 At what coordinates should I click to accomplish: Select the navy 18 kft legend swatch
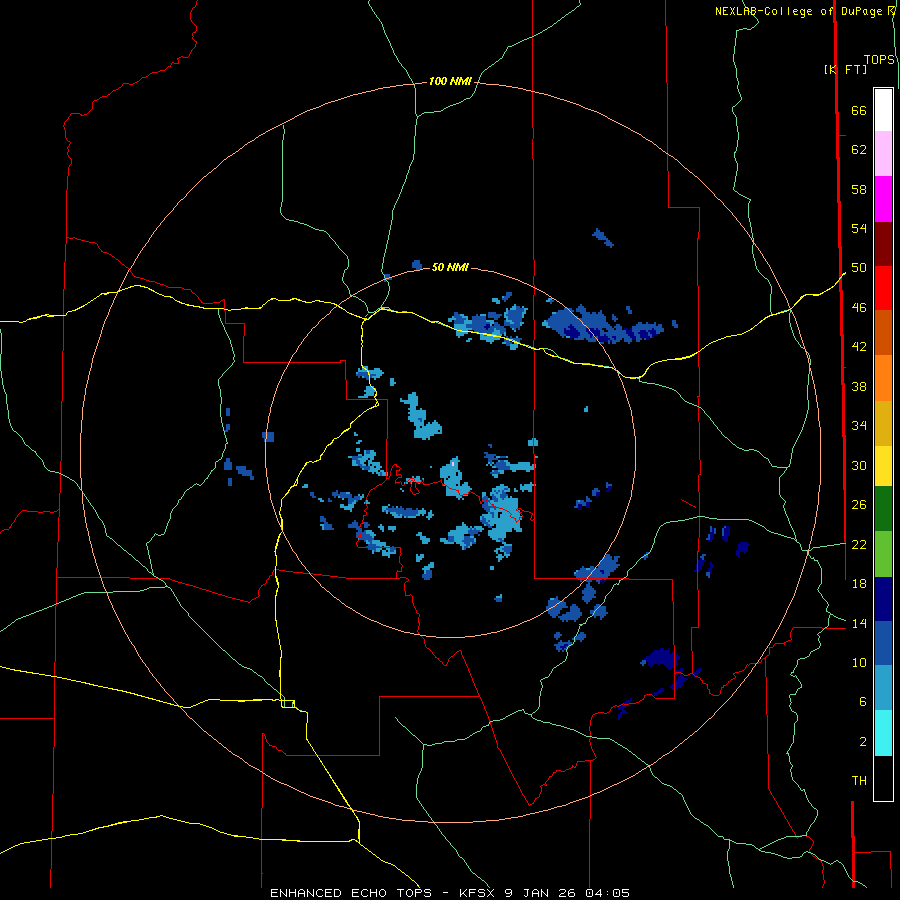pyautogui.click(x=883, y=599)
